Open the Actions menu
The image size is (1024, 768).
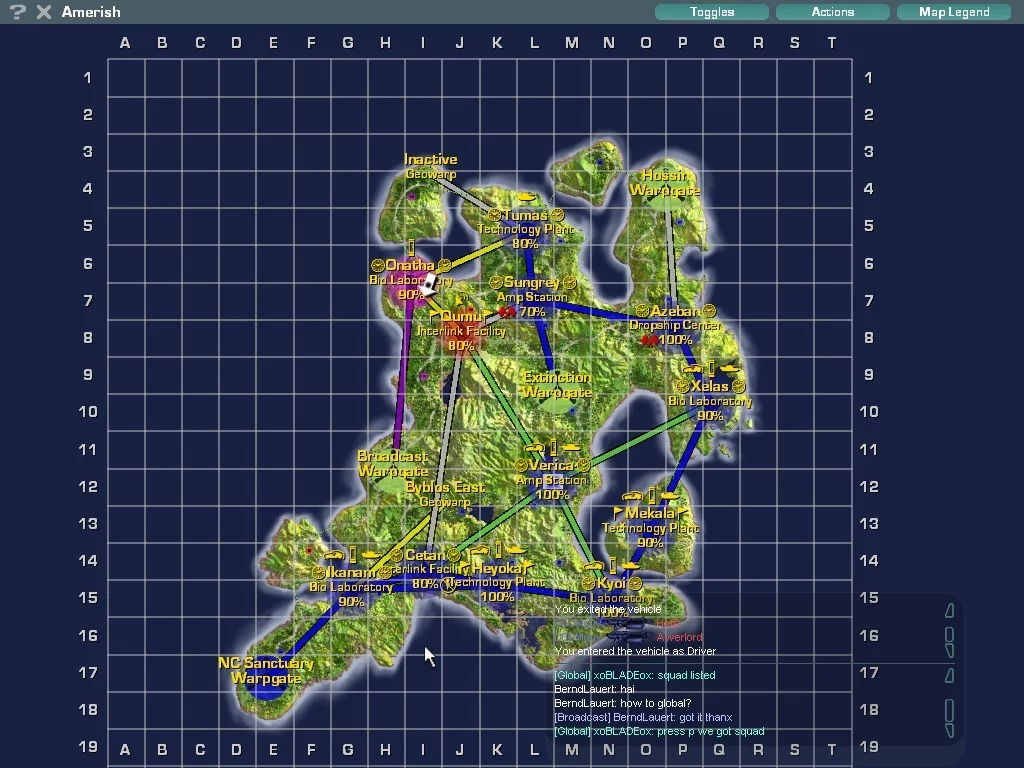pyautogui.click(x=832, y=12)
